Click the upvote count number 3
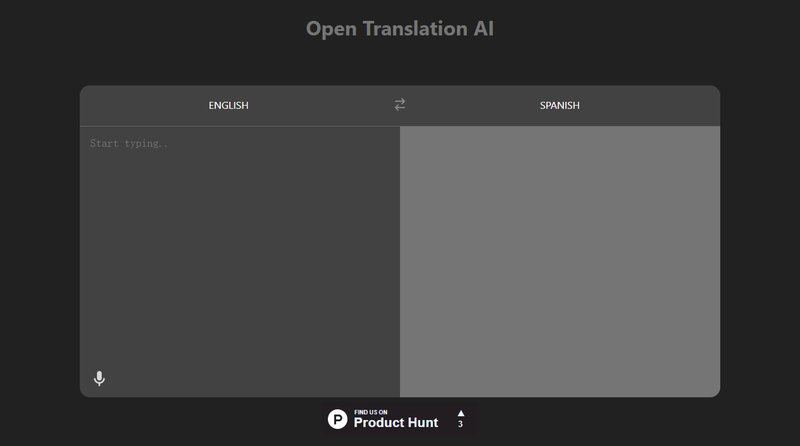This screenshot has height=446, width=800. click(460, 425)
